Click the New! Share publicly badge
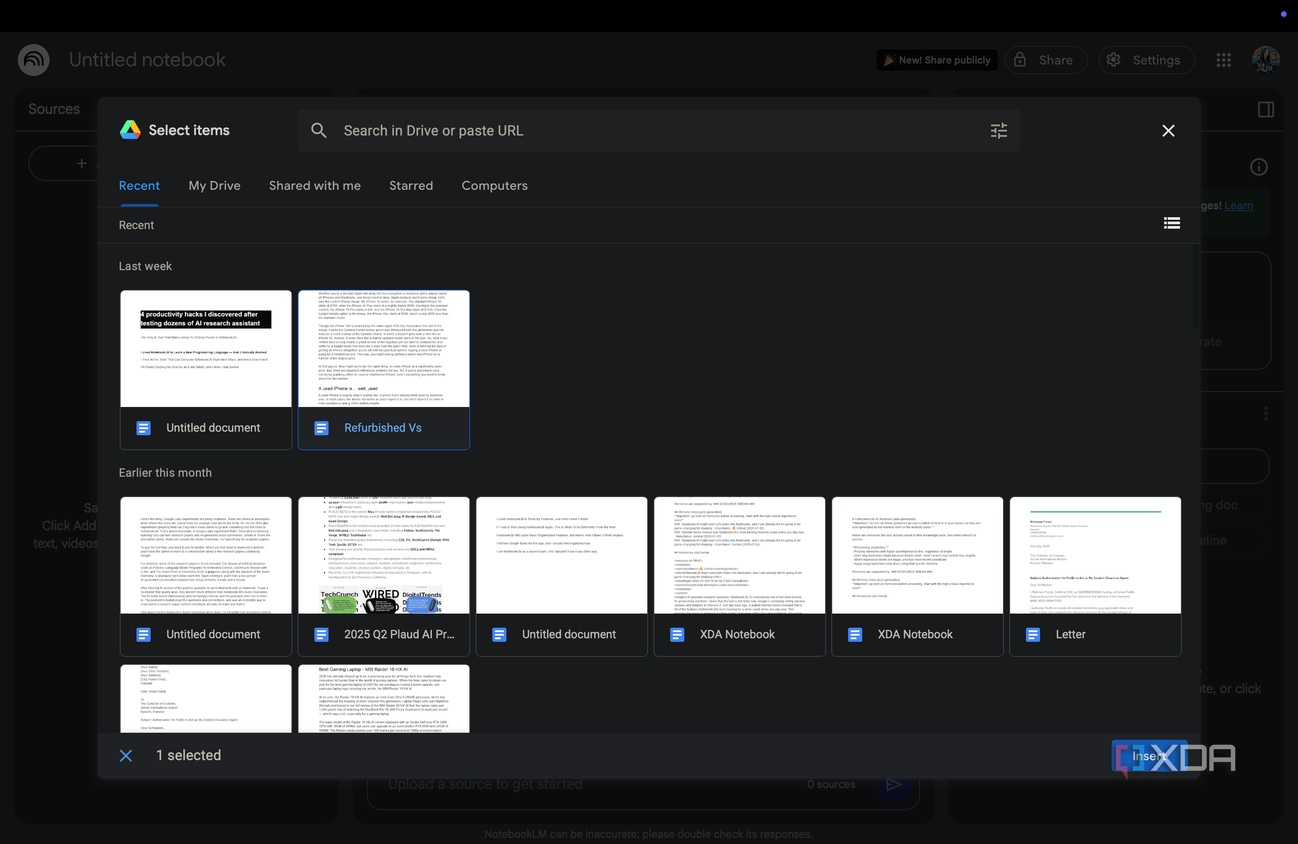The image size is (1298, 844). click(936, 60)
